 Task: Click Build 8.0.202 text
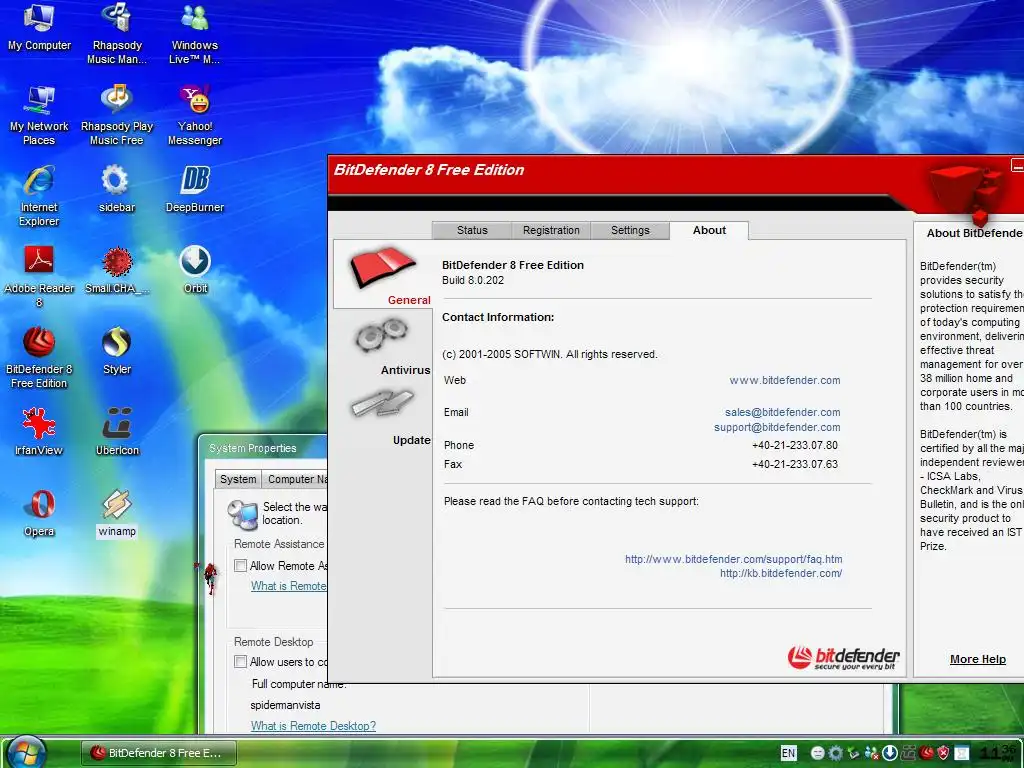click(x=473, y=280)
